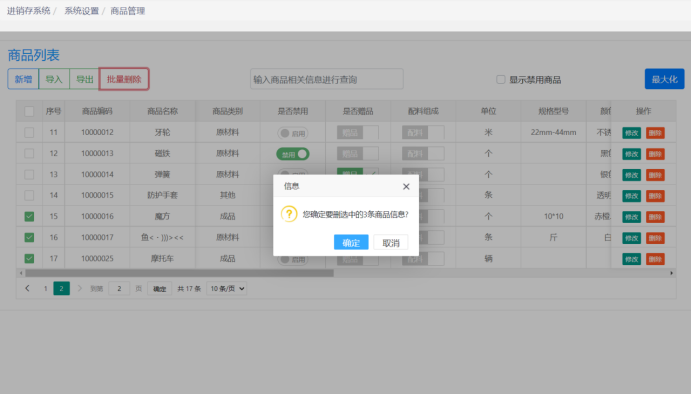Toggle the 启用 switch for 摩托车
Screen dimensions: 691x394
(293, 260)
